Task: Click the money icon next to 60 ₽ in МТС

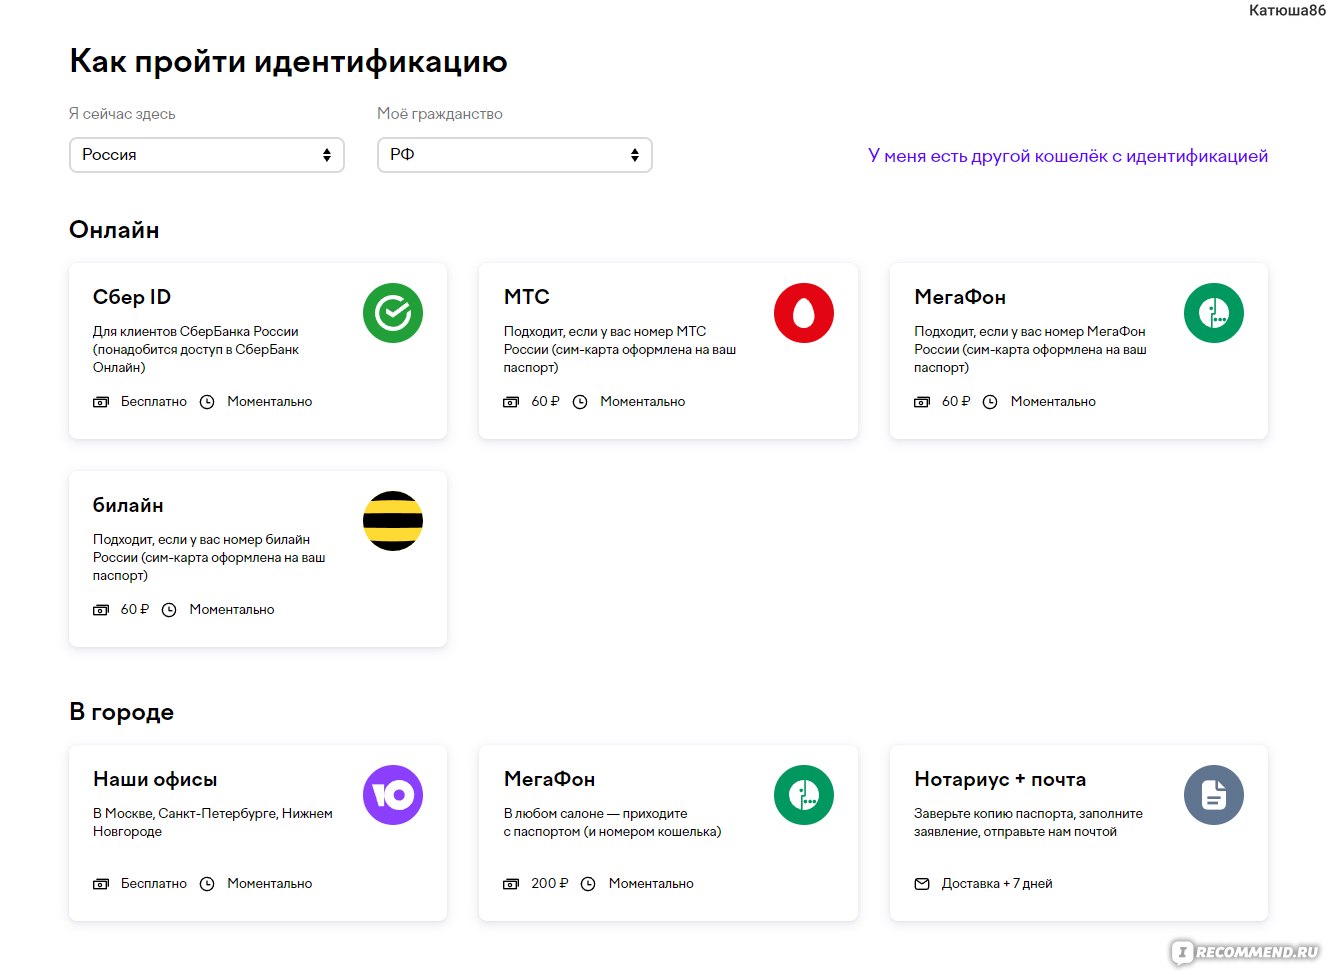Action: tap(511, 402)
